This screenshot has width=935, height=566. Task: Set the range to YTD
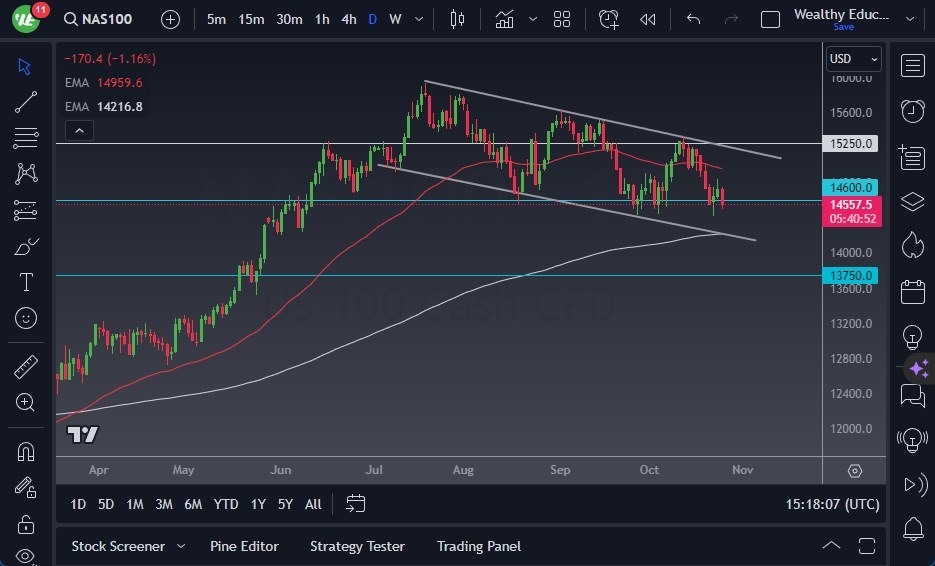pos(226,504)
